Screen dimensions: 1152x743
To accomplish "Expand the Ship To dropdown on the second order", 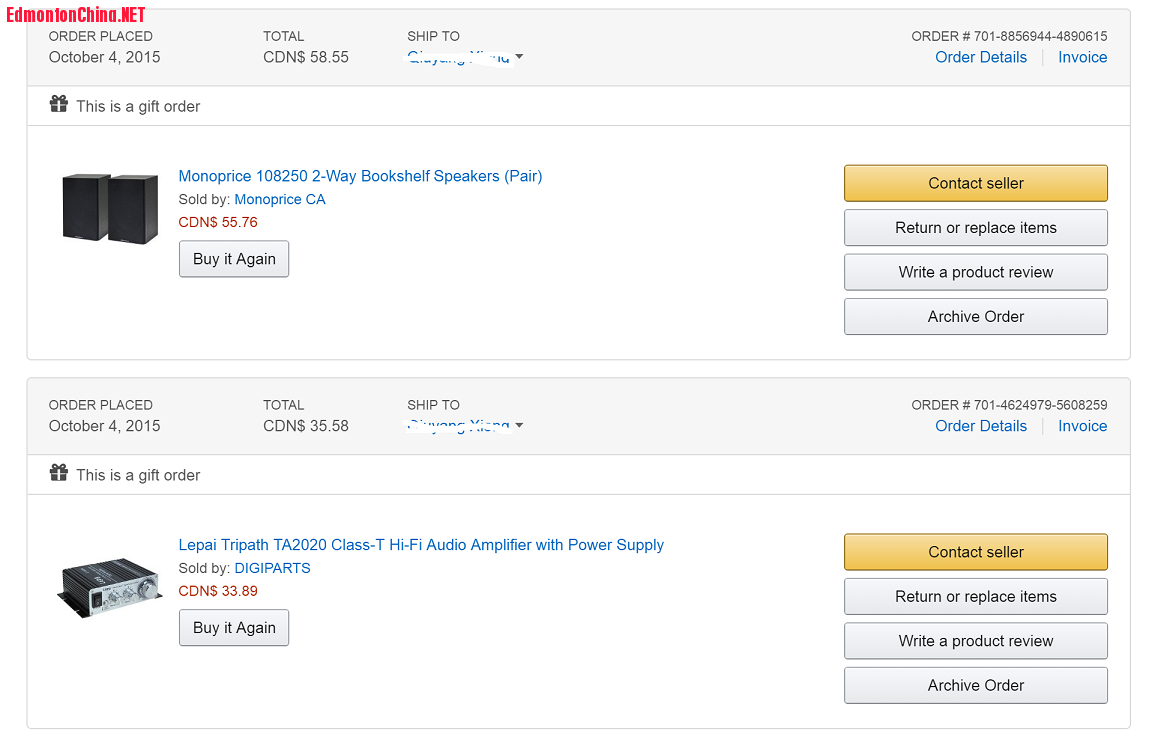I will (519, 426).
